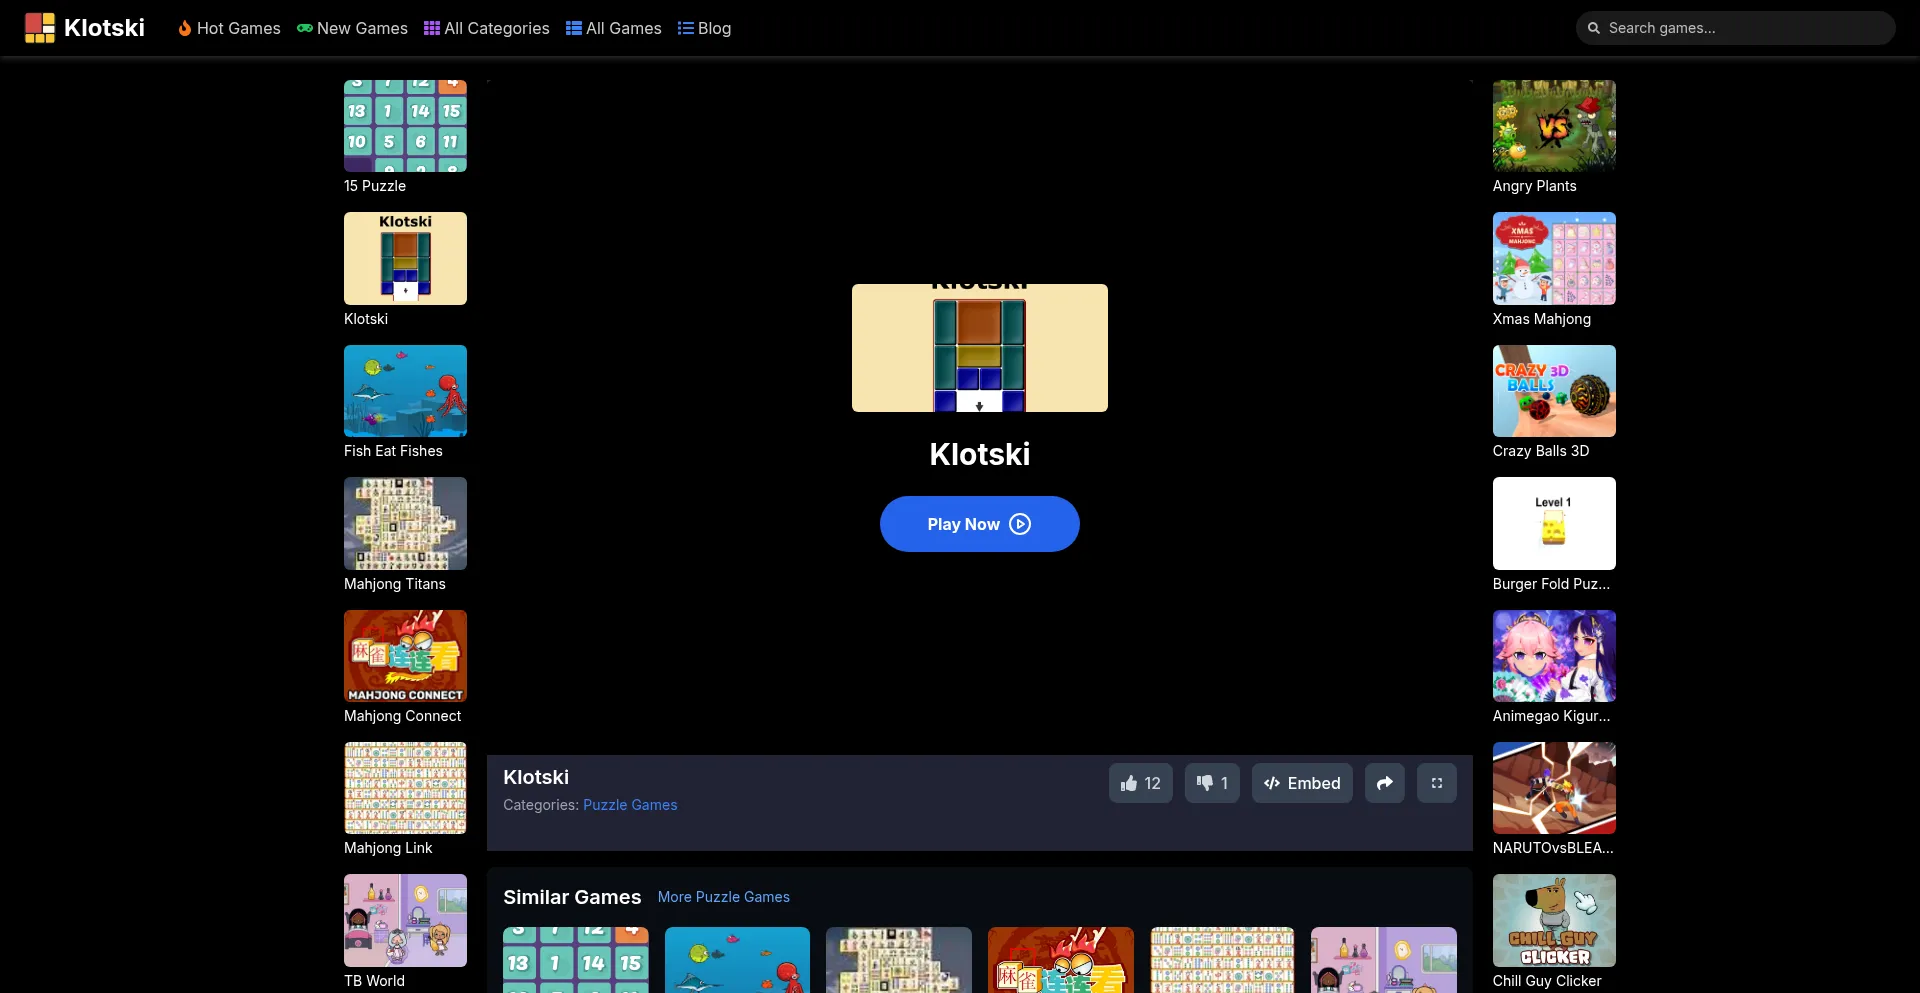Open Mahjong Connect card in Similar Games

click(x=1061, y=960)
